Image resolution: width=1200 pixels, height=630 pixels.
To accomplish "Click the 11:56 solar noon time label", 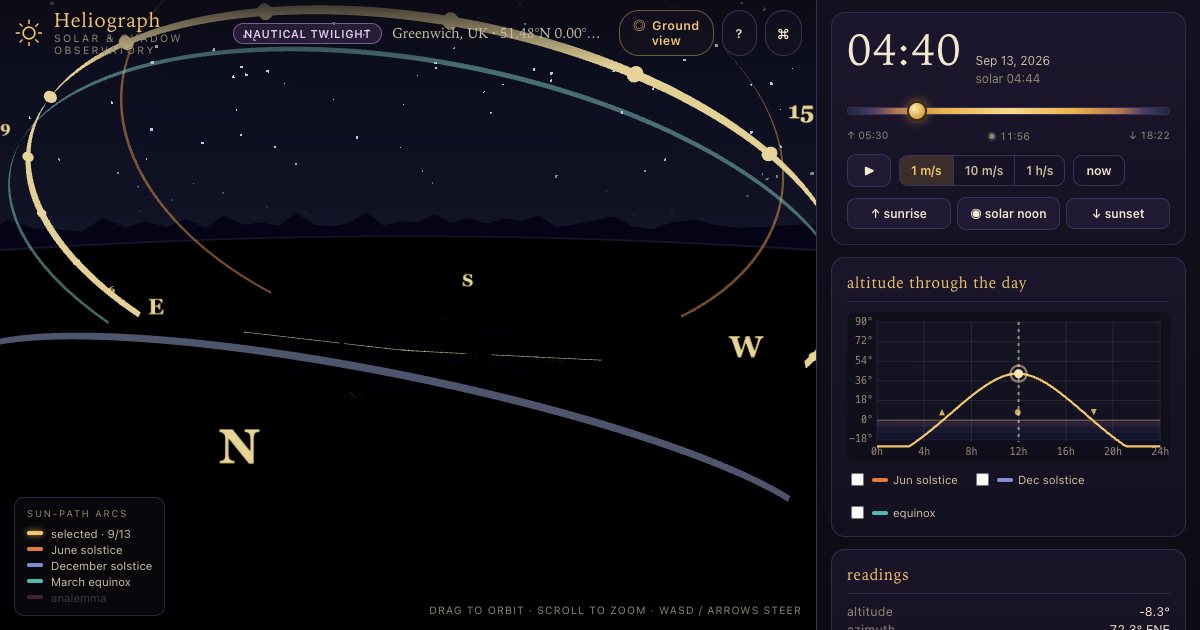I will tap(1008, 136).
